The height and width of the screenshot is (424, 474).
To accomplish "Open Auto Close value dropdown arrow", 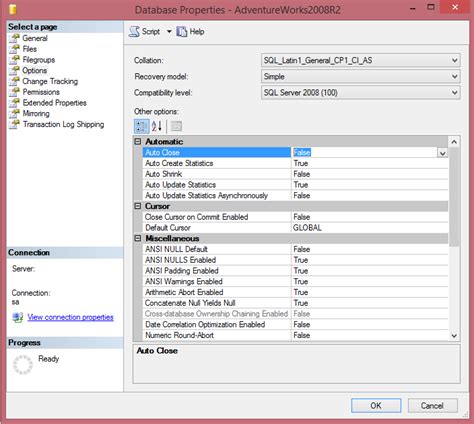I will [442, 153].
